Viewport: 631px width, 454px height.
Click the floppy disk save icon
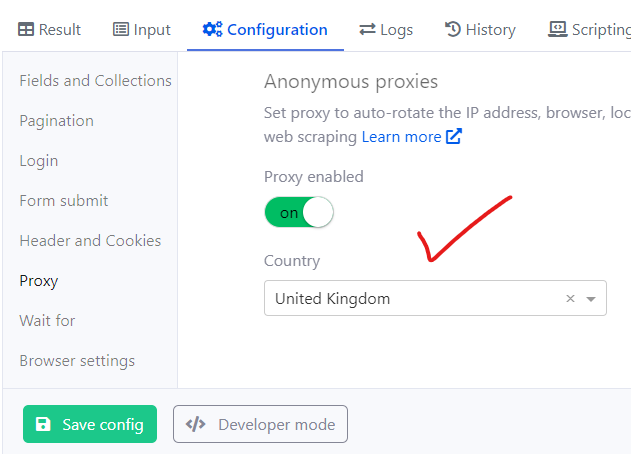click(x=43, y=424)
